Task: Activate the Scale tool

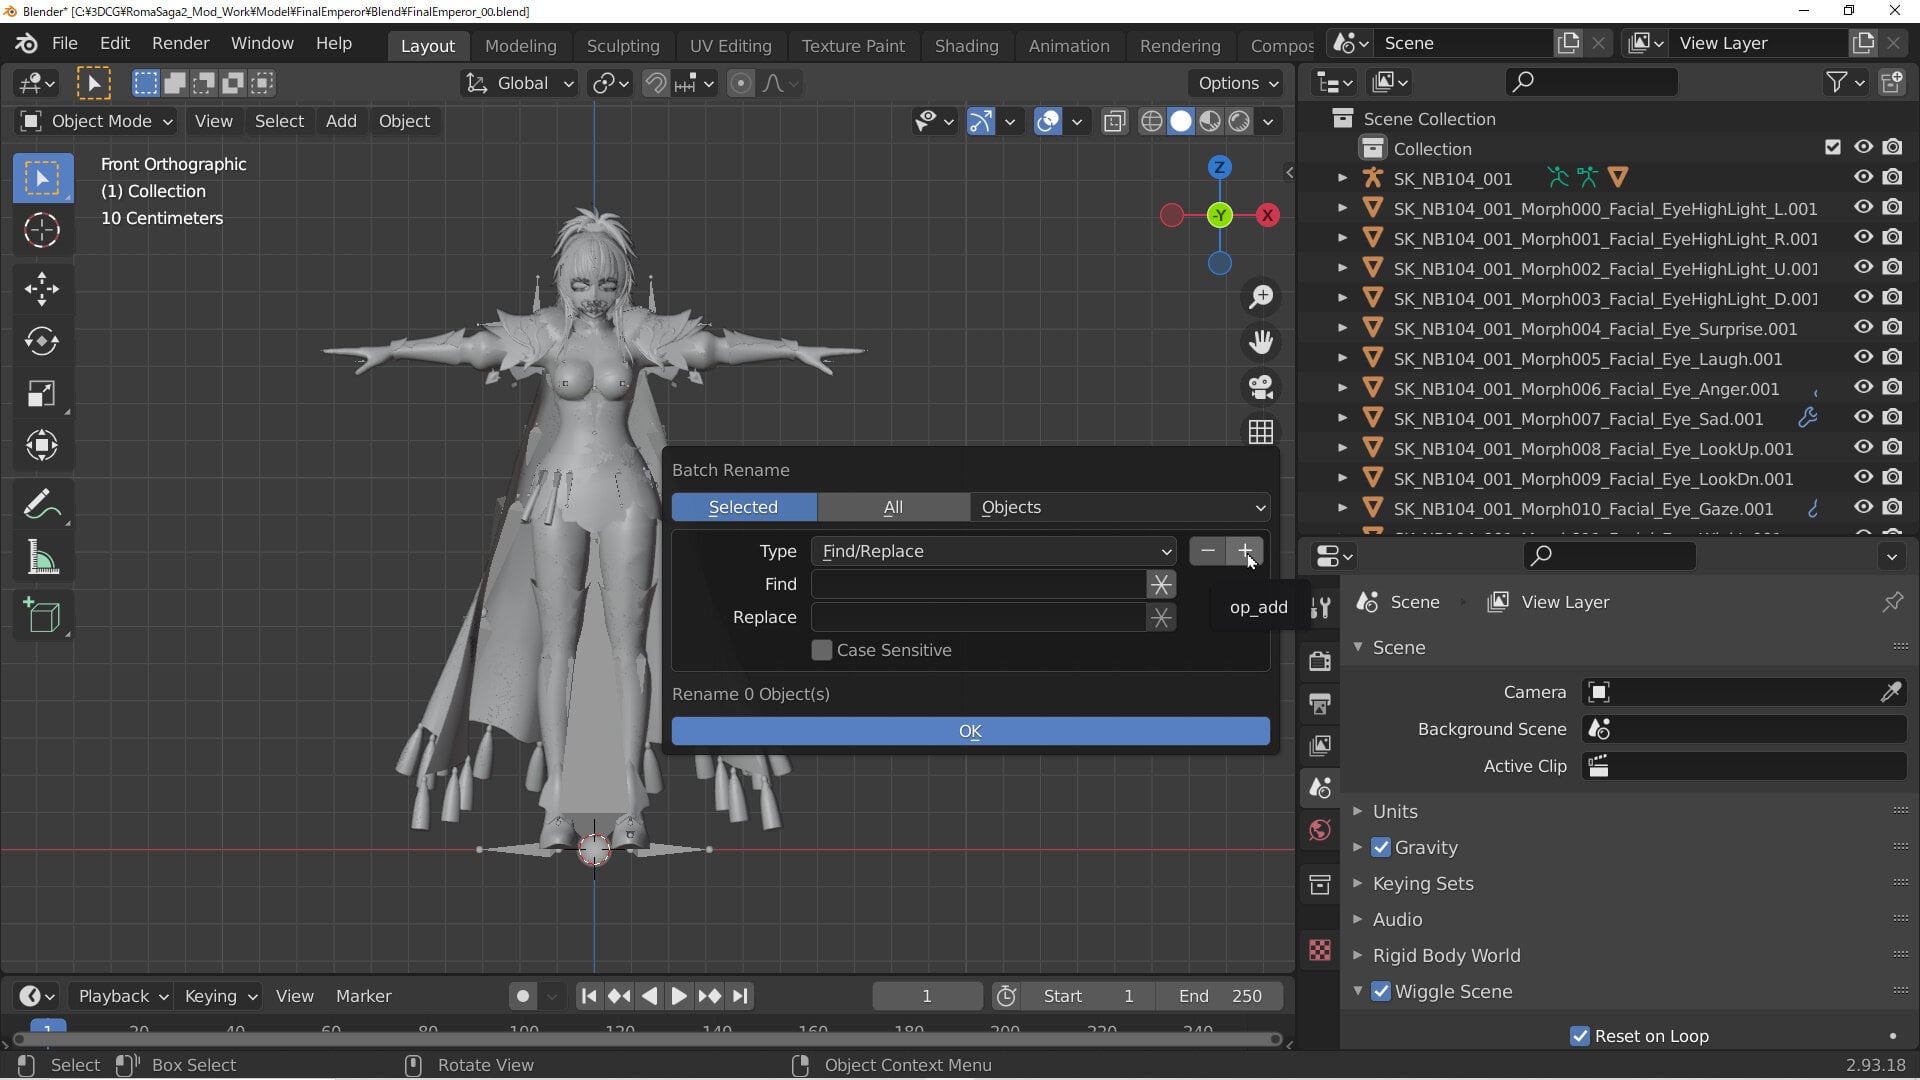Action: 42,394
